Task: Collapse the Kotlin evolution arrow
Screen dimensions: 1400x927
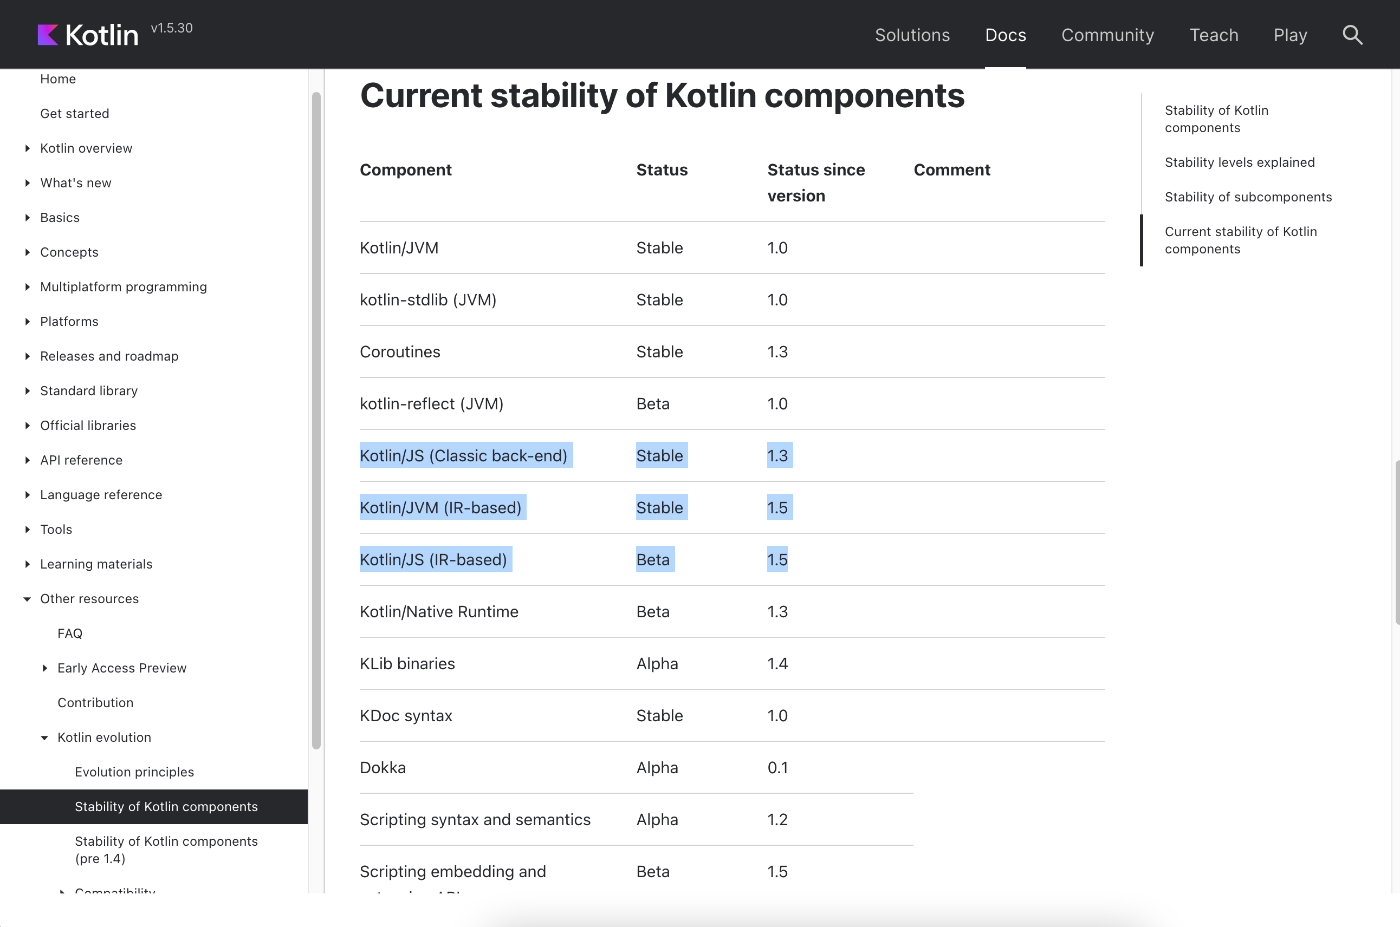Action: (44, 738)
